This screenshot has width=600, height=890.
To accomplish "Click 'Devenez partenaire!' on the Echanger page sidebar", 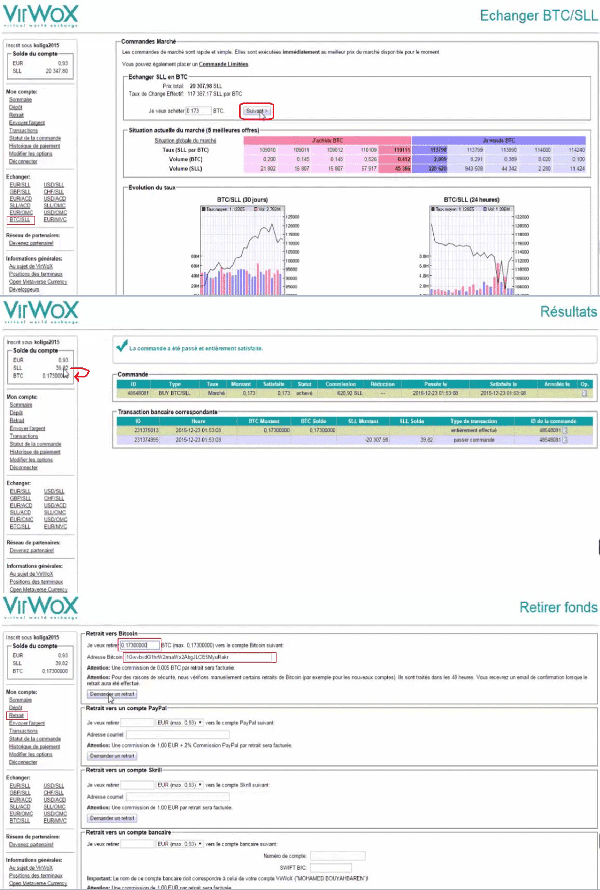I will tap(31, 243).
